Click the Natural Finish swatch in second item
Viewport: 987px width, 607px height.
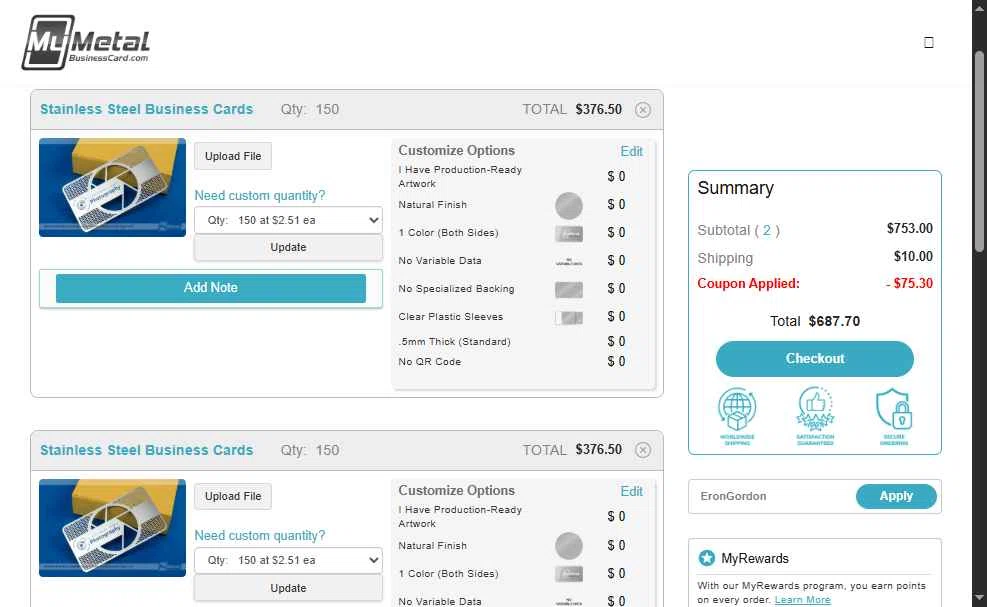pyautogui.click(x=568, y=546)
